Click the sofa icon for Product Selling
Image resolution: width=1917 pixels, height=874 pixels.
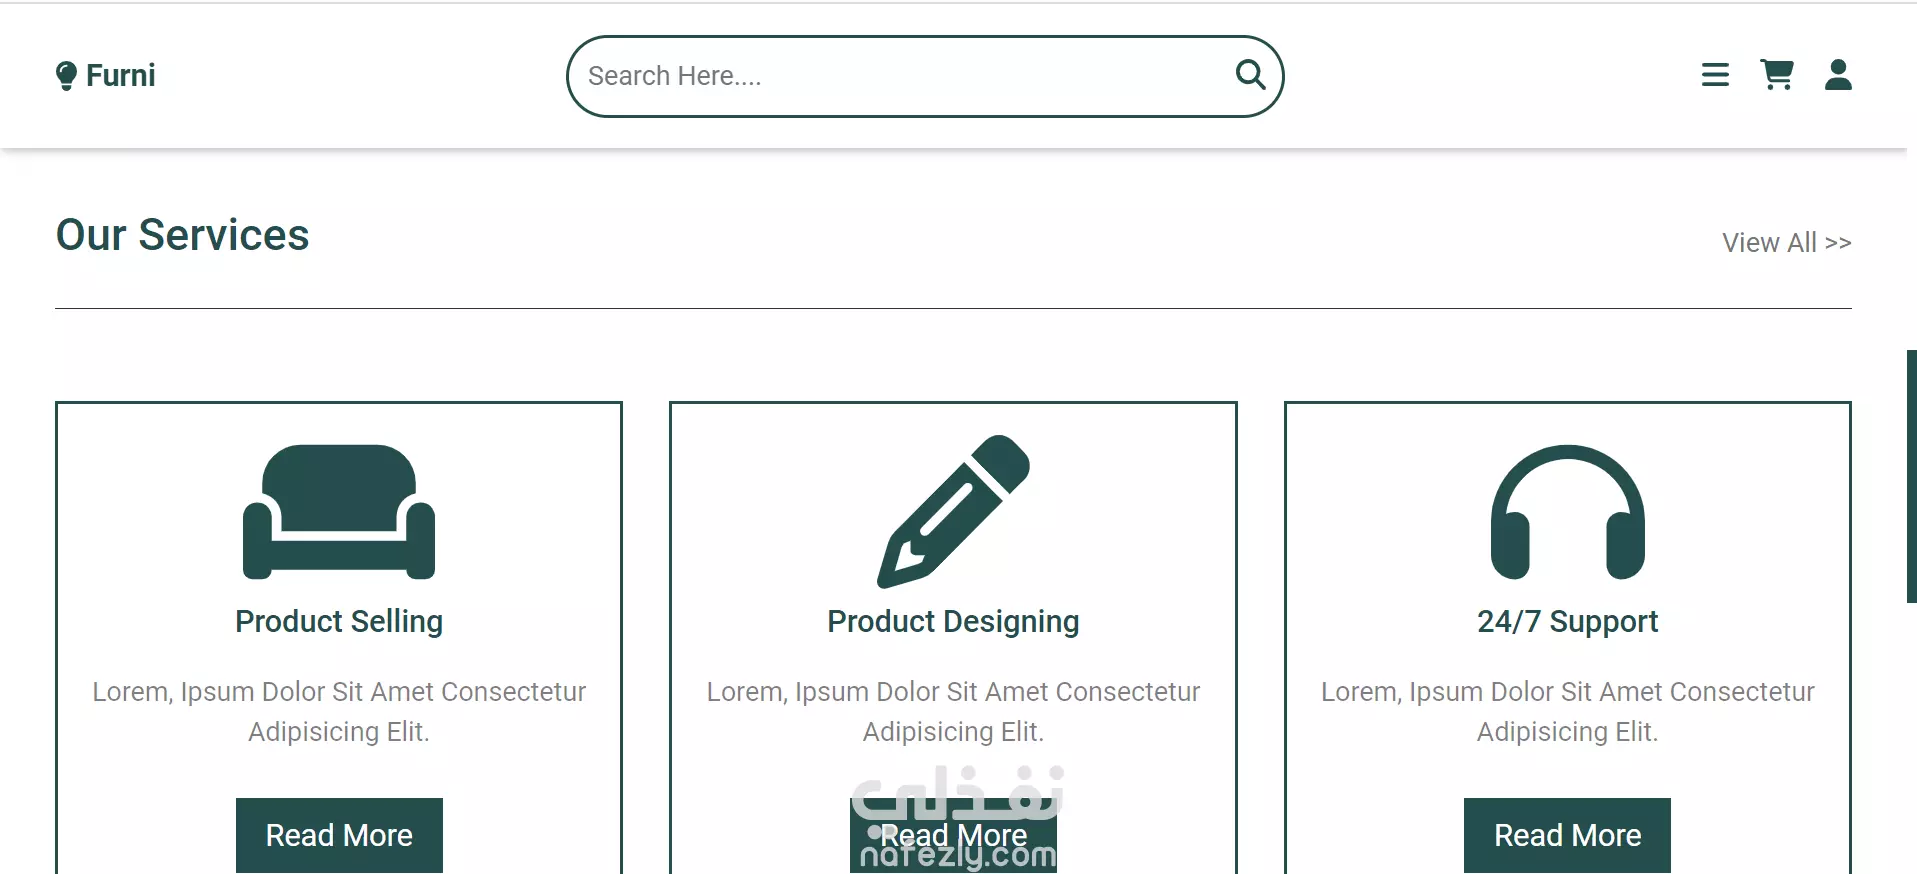[x=339, y=512]
